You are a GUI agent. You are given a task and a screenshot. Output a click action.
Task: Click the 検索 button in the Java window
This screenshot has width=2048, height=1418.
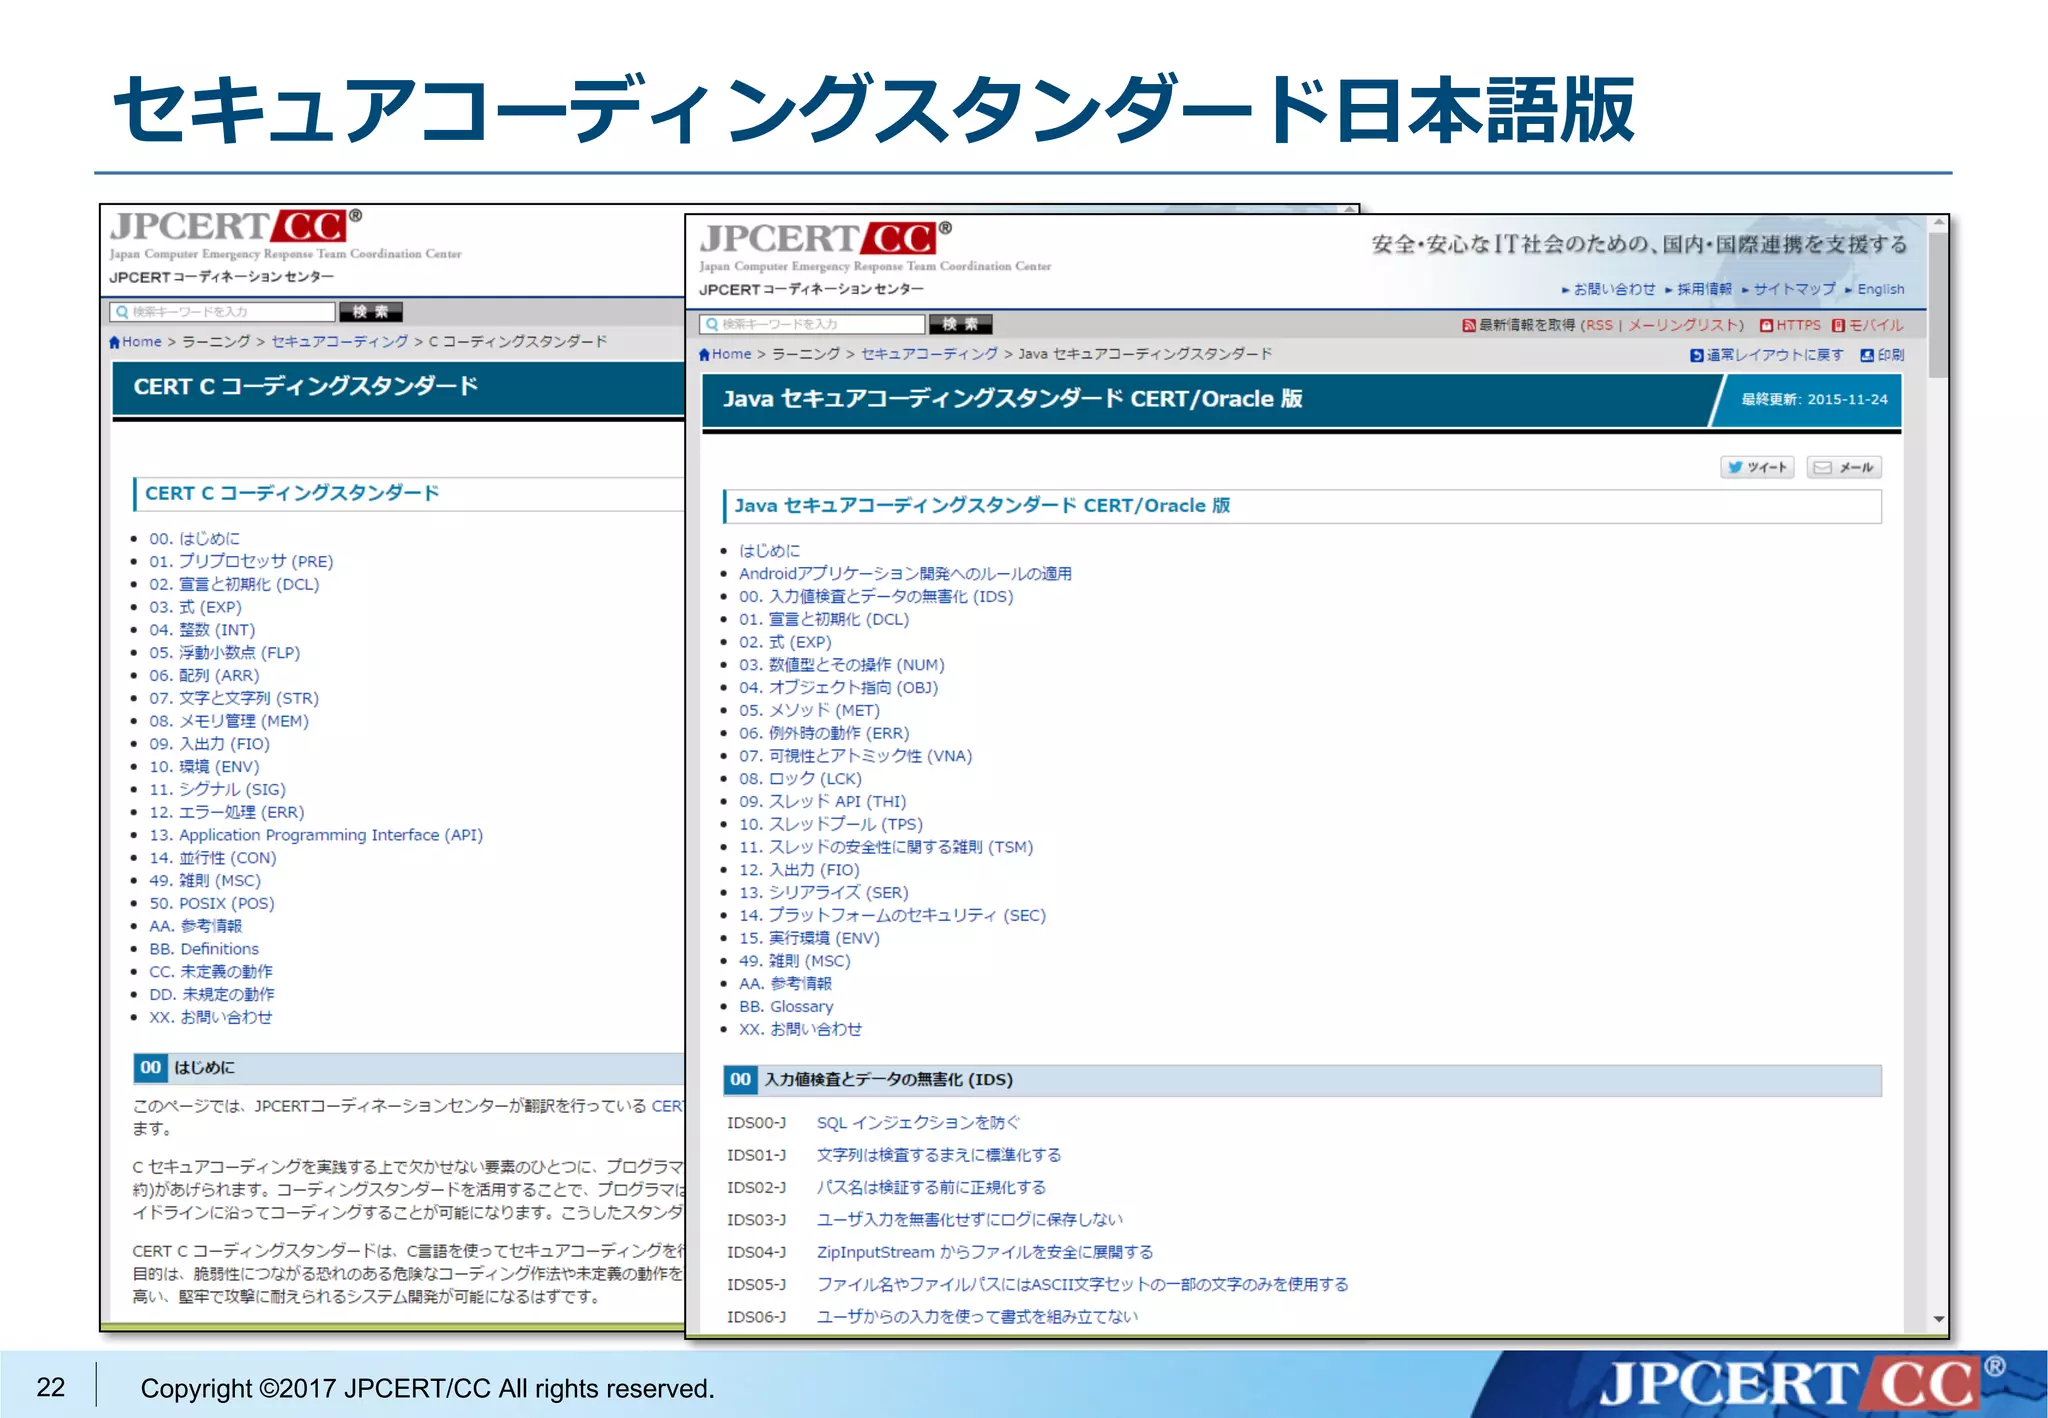(x=960, y=324)
